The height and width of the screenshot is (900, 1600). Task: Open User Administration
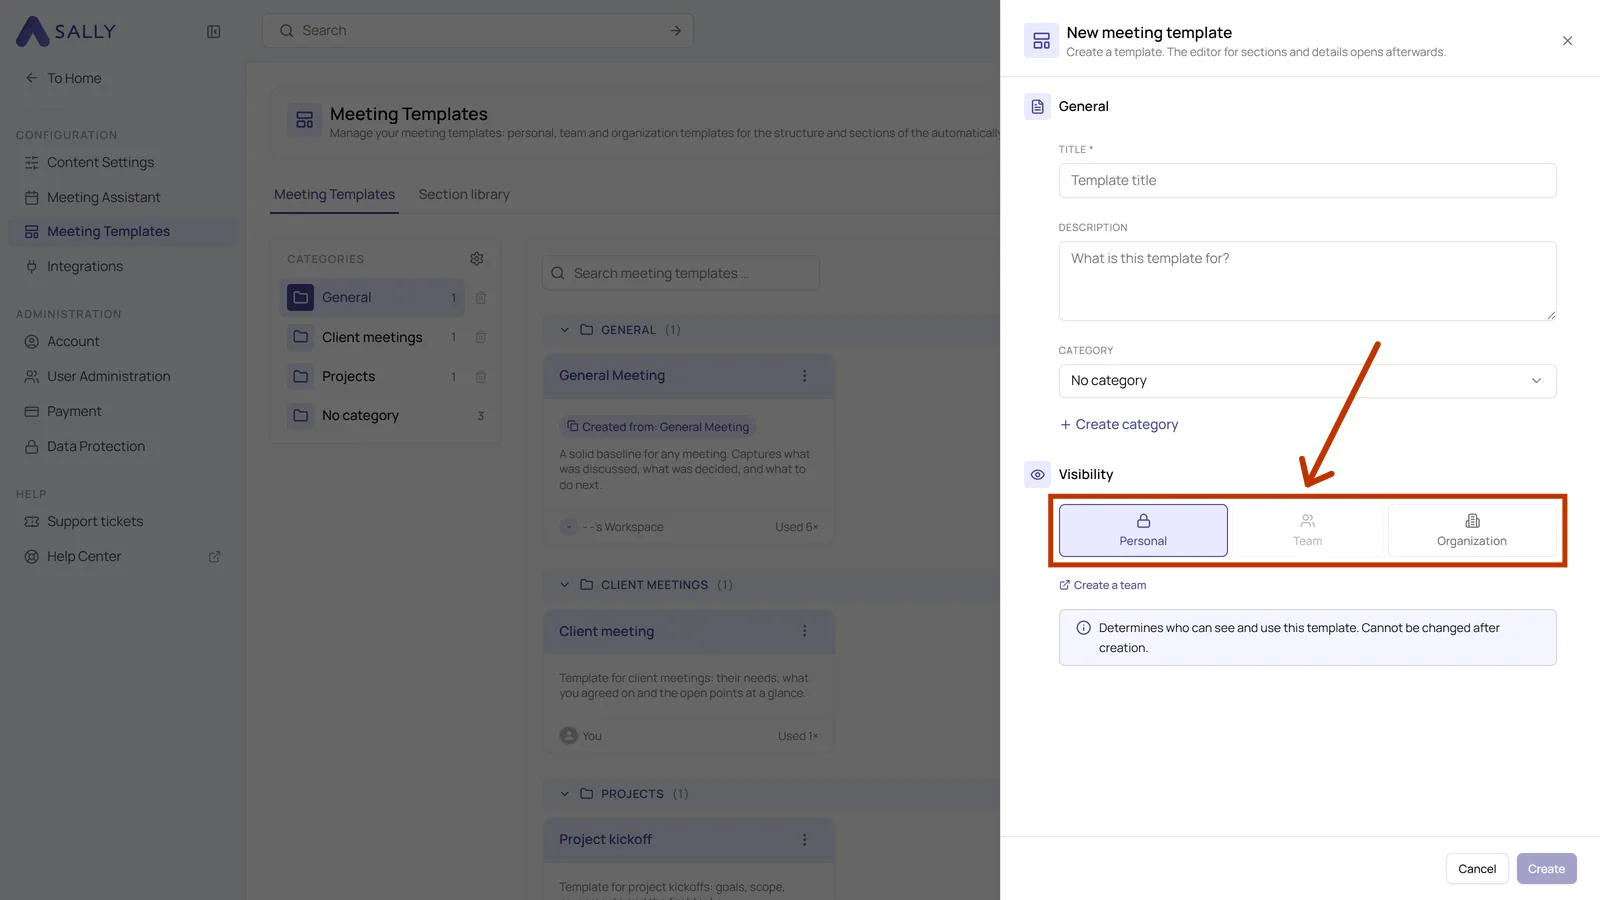[x=108, y=376]
